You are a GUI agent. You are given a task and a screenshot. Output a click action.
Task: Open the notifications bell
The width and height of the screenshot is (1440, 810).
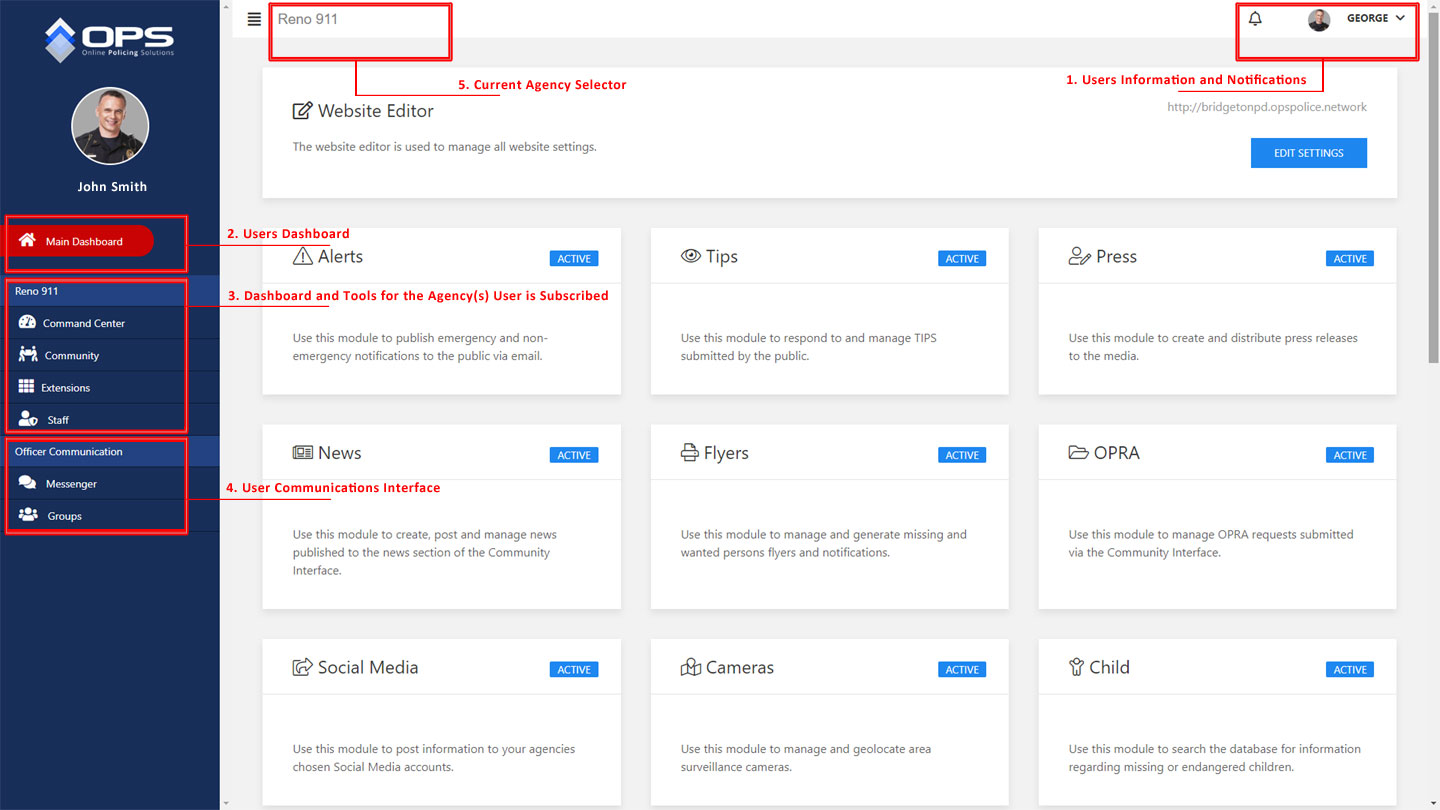click(1255, 19)
